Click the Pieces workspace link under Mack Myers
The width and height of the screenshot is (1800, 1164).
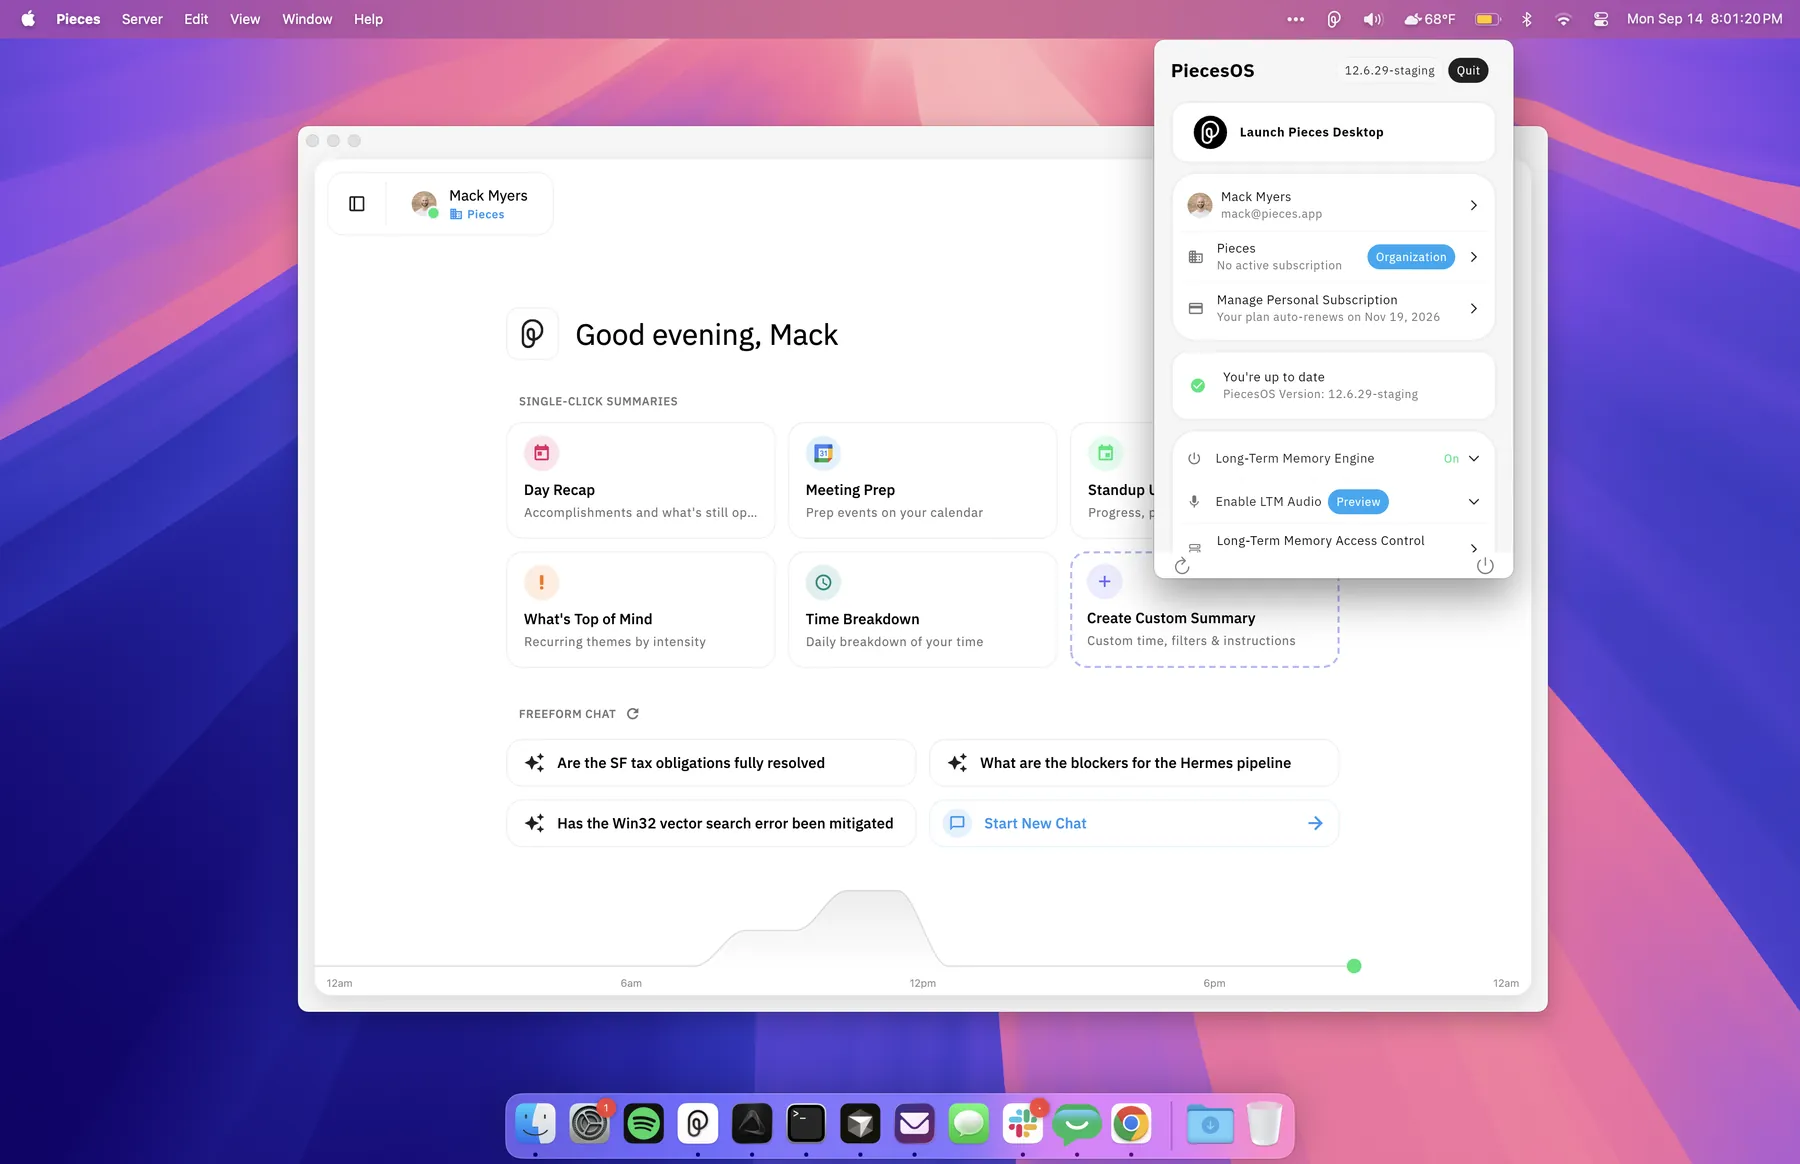pos(477,214)
